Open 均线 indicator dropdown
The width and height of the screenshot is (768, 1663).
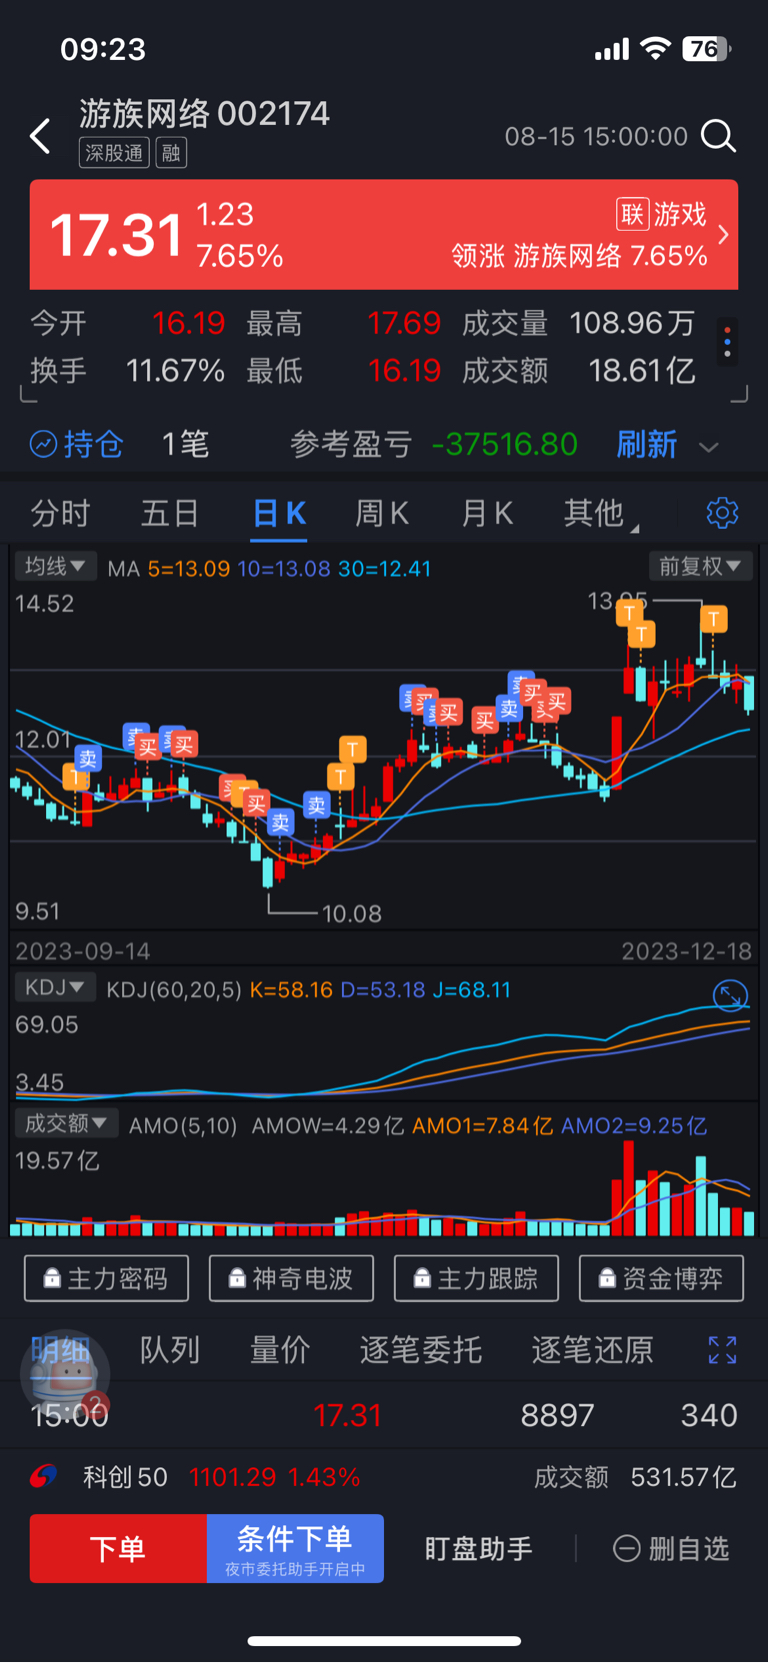coord(55,566)
